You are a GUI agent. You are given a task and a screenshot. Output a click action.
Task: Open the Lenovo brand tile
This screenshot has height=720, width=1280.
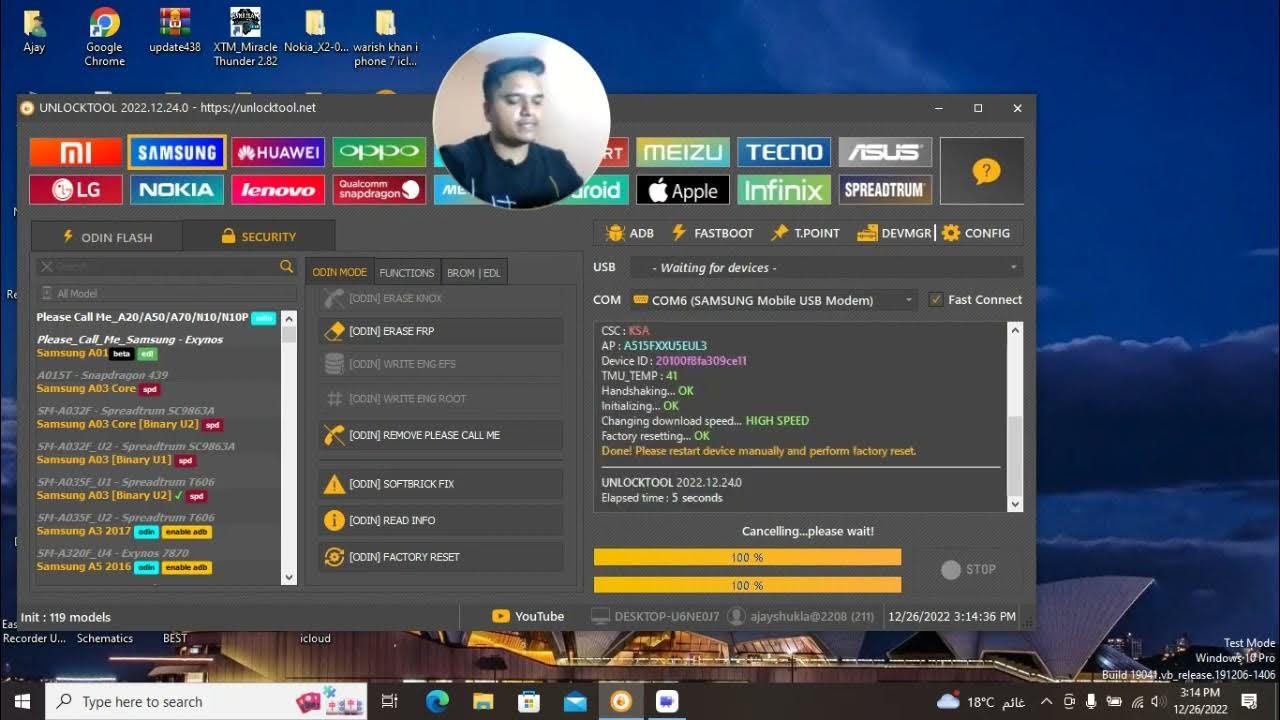click(278, 190)
